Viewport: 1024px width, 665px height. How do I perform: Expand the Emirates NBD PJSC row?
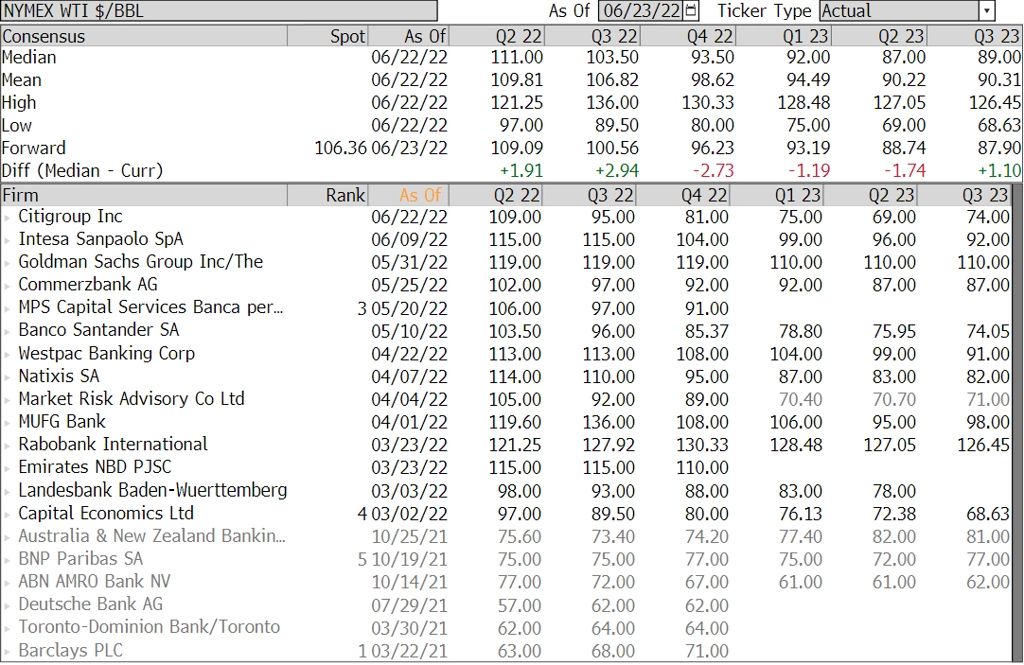[x=7, y=469]
